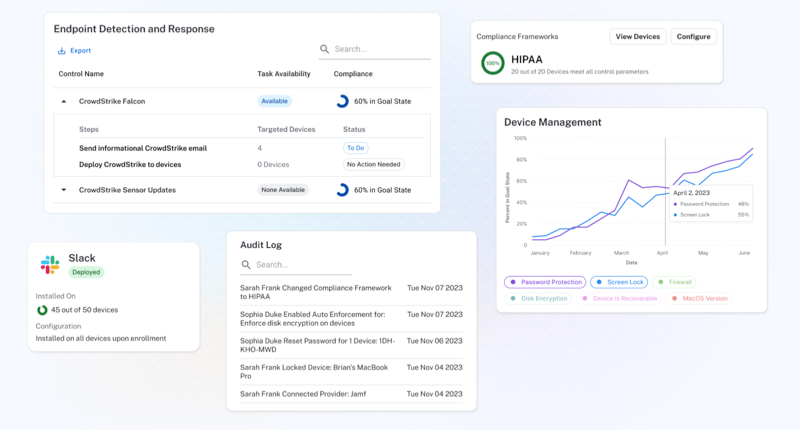Collapse the CrowdStrike Falcon row
This screenshot has height=430, width=800.
pos(64,102)
